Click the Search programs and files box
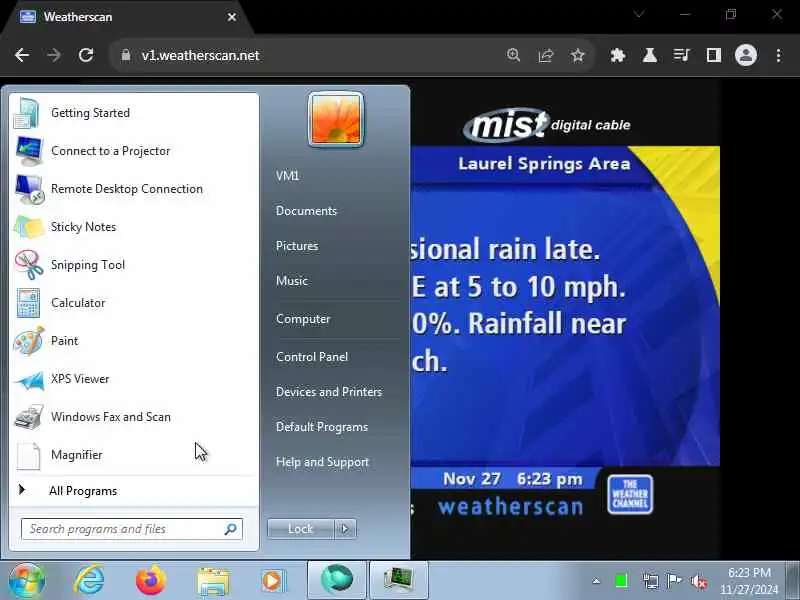The image size is (800, 600). click(132, 529)
